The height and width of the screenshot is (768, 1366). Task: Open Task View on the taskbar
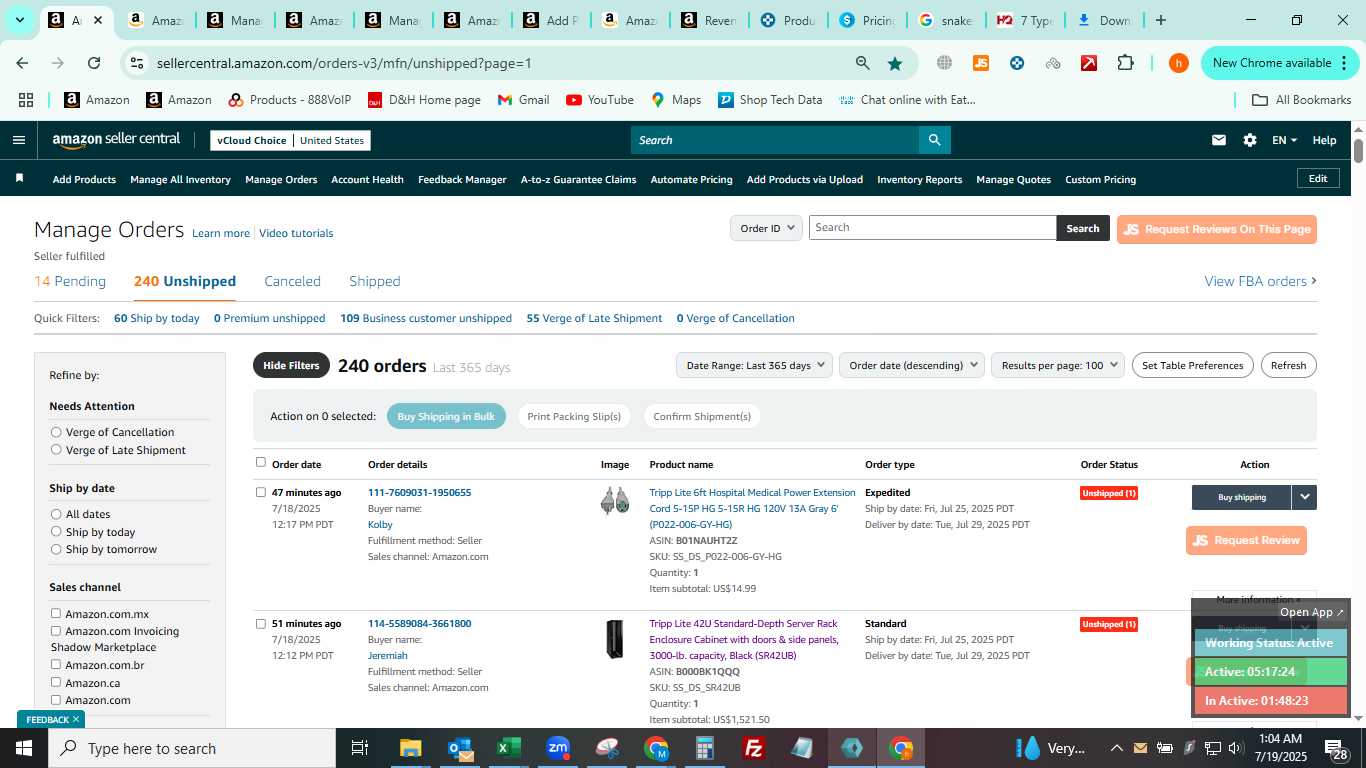pos(360,748)
